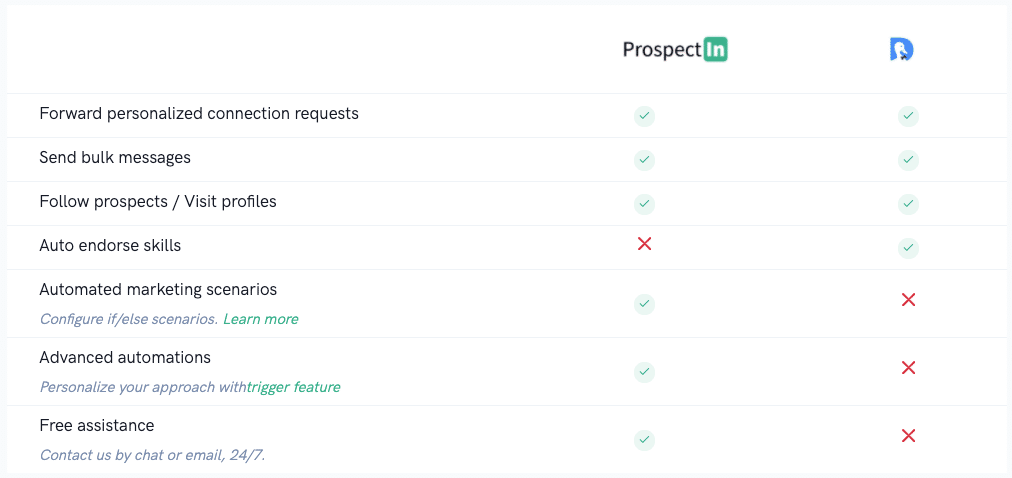The image size is (1012, 478).
Task: Click the ProspectIn checkmark for free assistance
Action: (644, 440)
